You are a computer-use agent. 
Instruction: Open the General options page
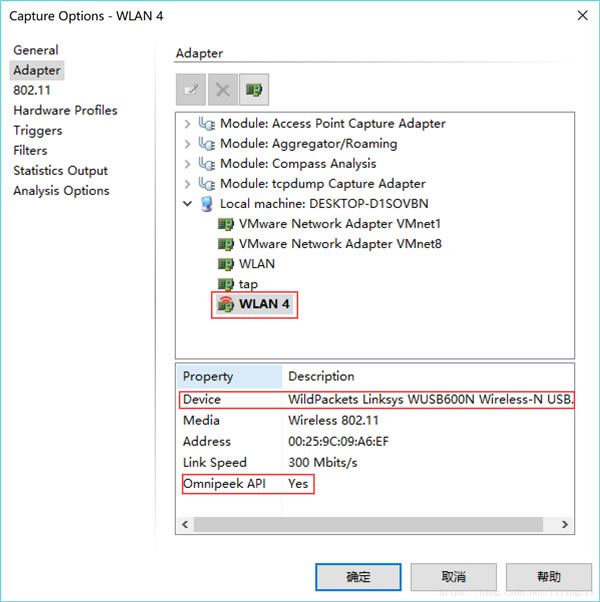36,50
